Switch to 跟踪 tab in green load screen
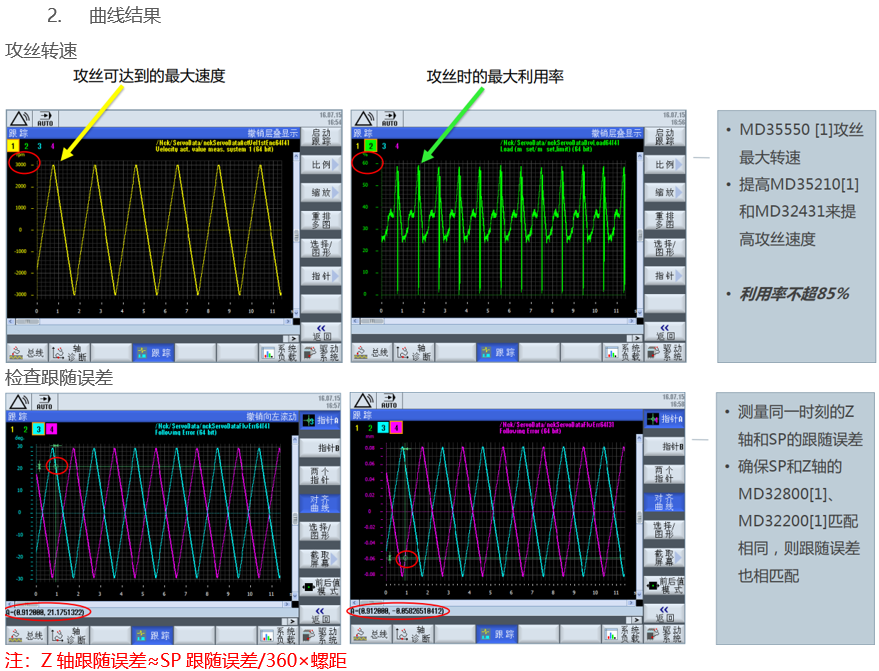 click(497, 352)
